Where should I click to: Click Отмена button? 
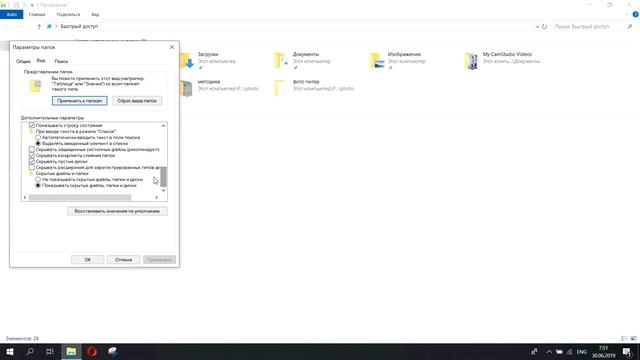coord(123,260)
